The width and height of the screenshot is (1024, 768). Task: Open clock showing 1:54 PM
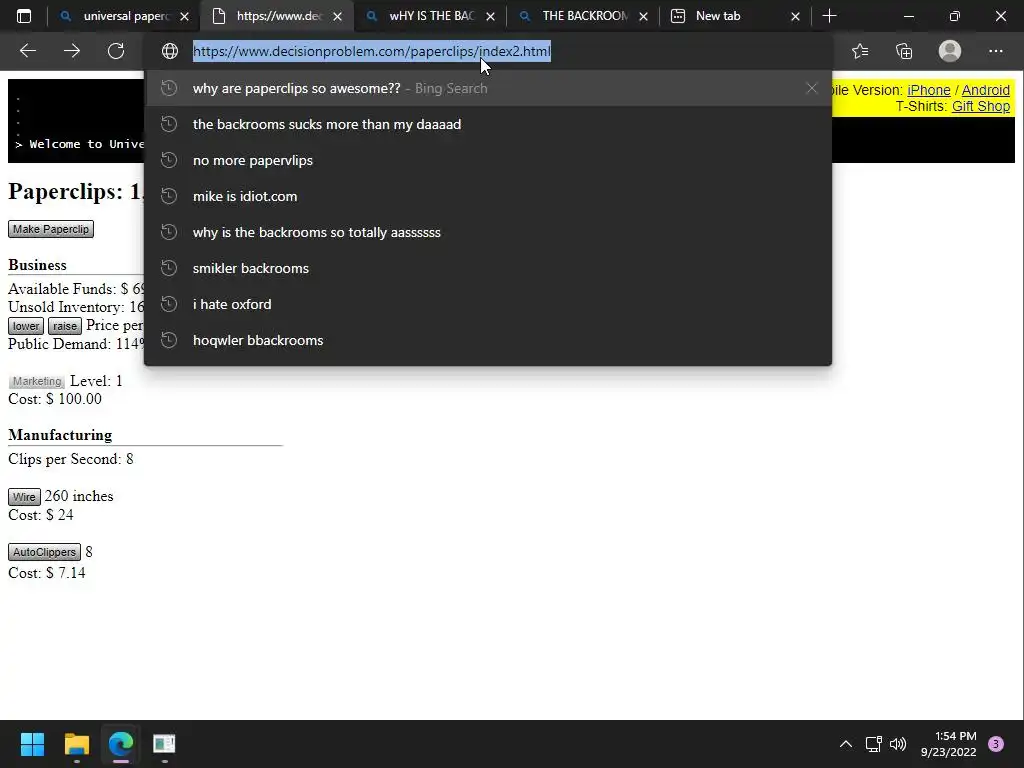(x=949, y=744)
